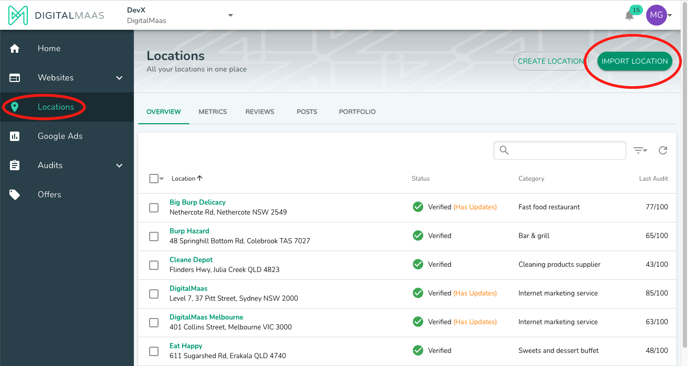This screenshot has width=688, height=366.
Task: Expand the Audits submenu chevron
Action: pyautogui.click(x=119, y=165)
